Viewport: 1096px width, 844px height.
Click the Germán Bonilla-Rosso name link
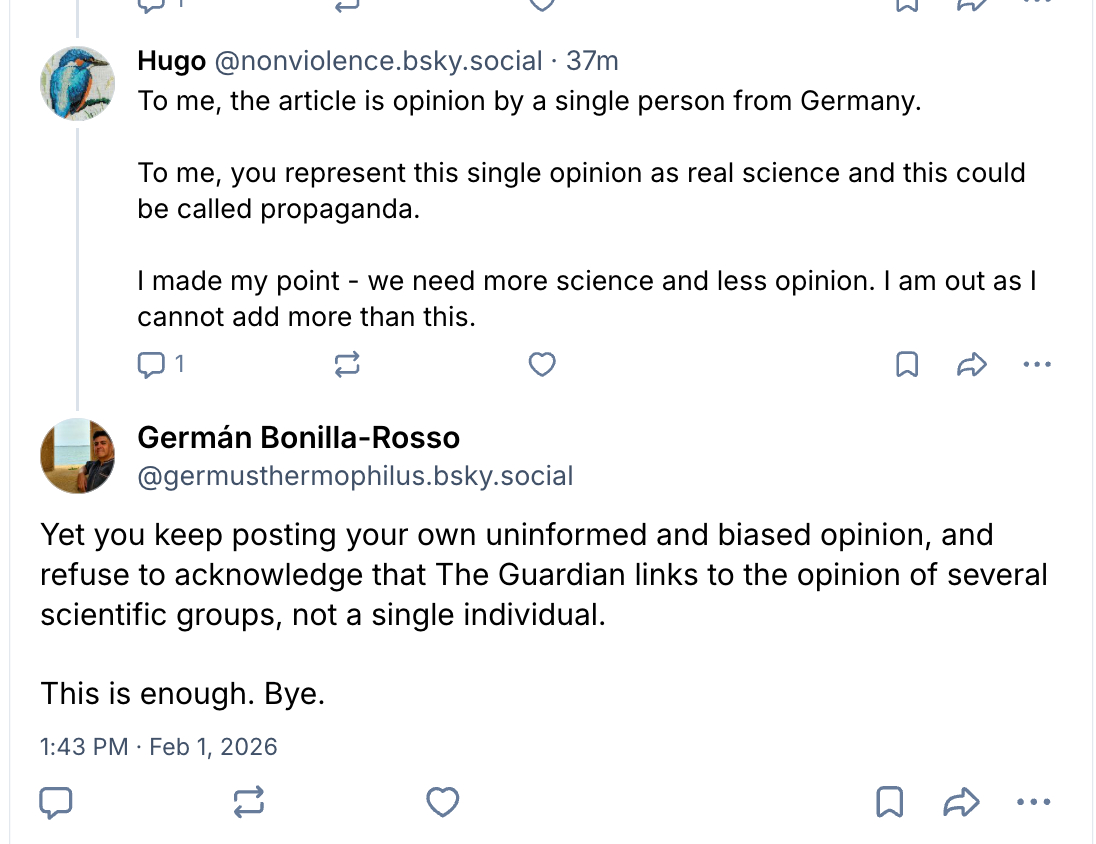(298, 438)
